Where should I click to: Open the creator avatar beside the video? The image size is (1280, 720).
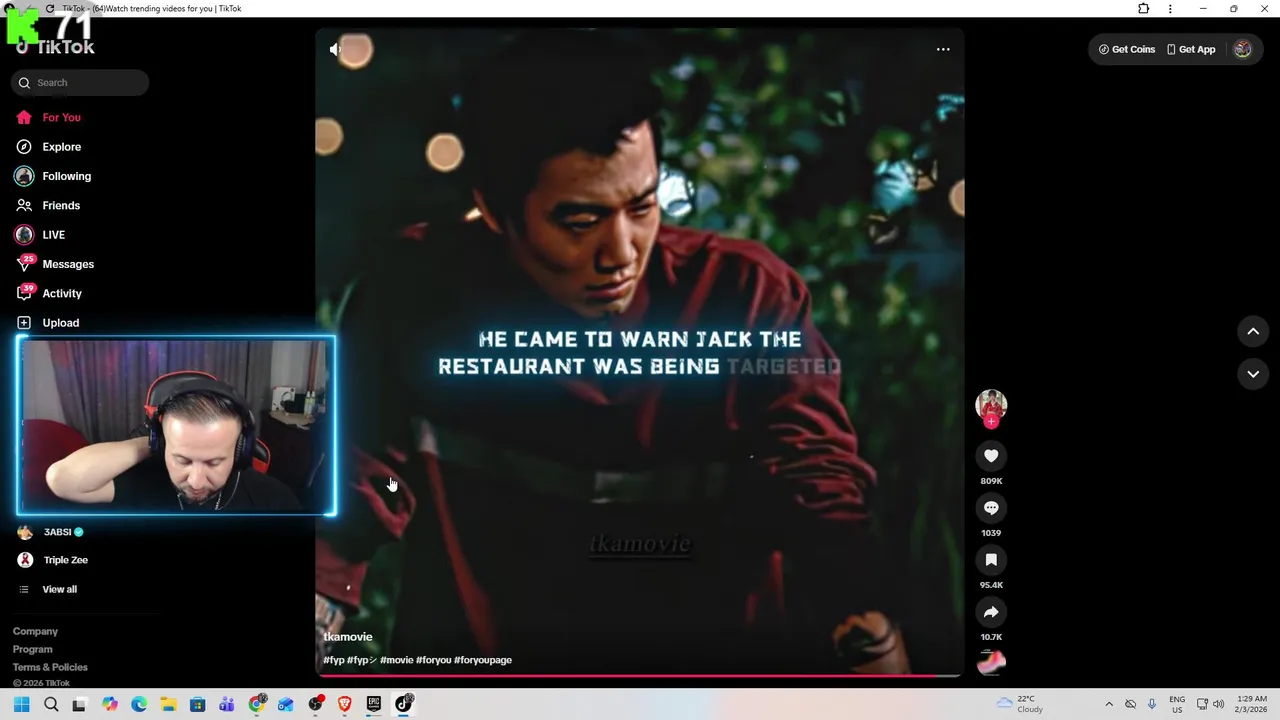991,404
